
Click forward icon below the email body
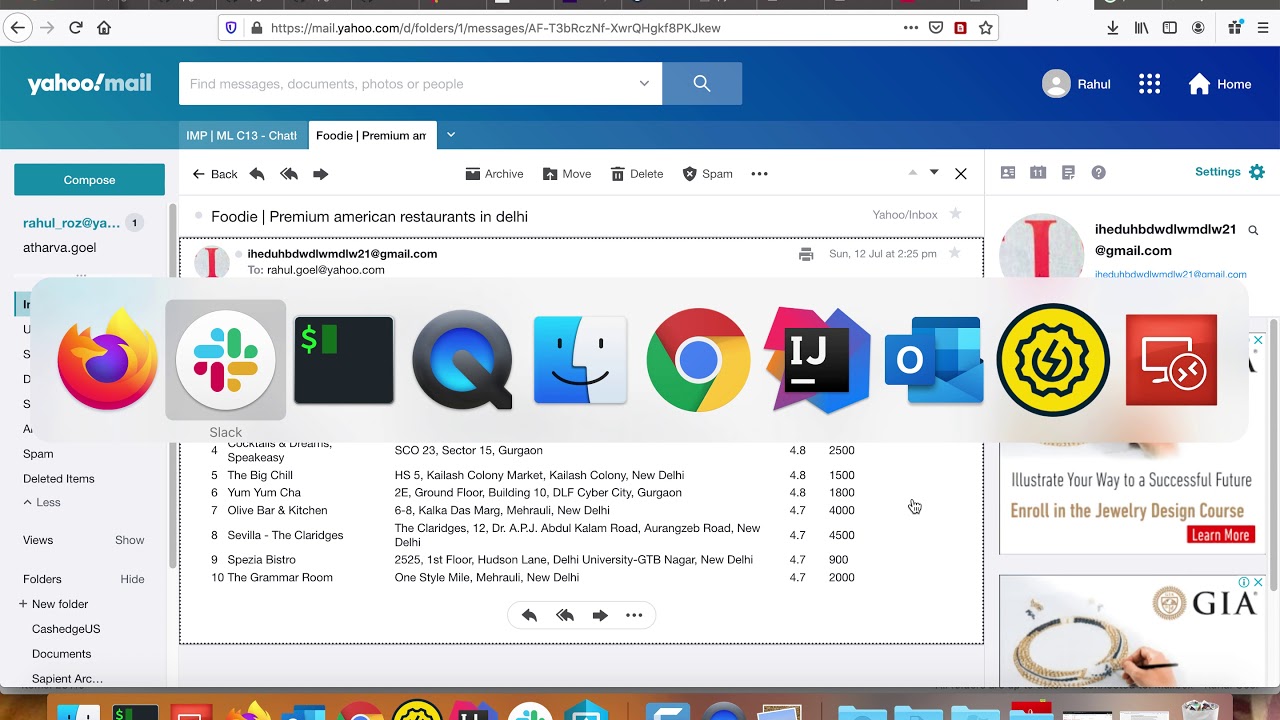click(600, 615)
